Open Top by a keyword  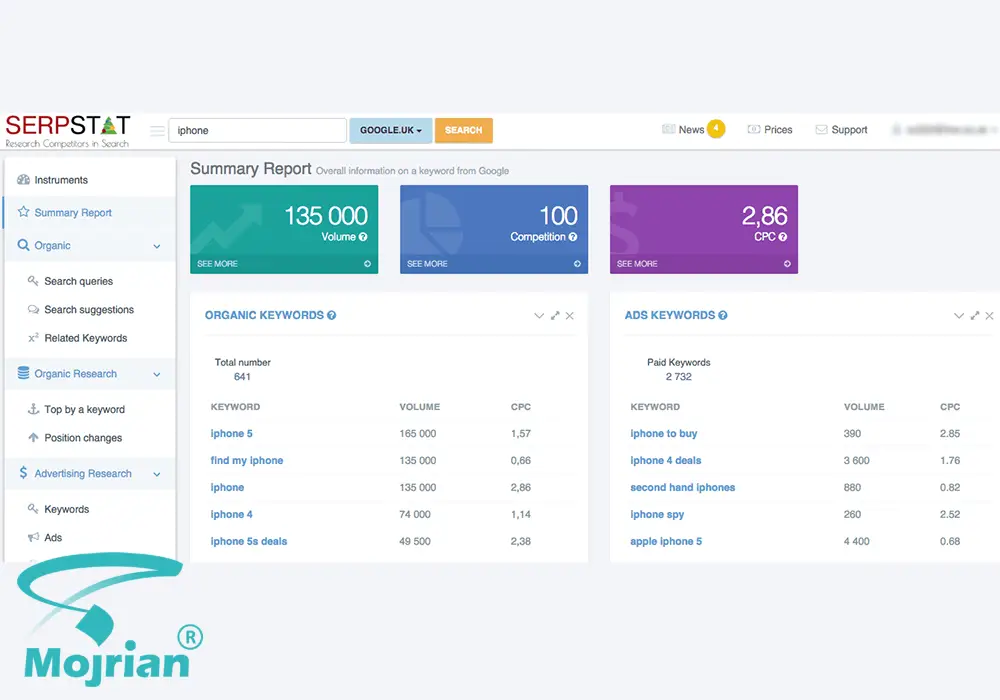click(84, 409)
